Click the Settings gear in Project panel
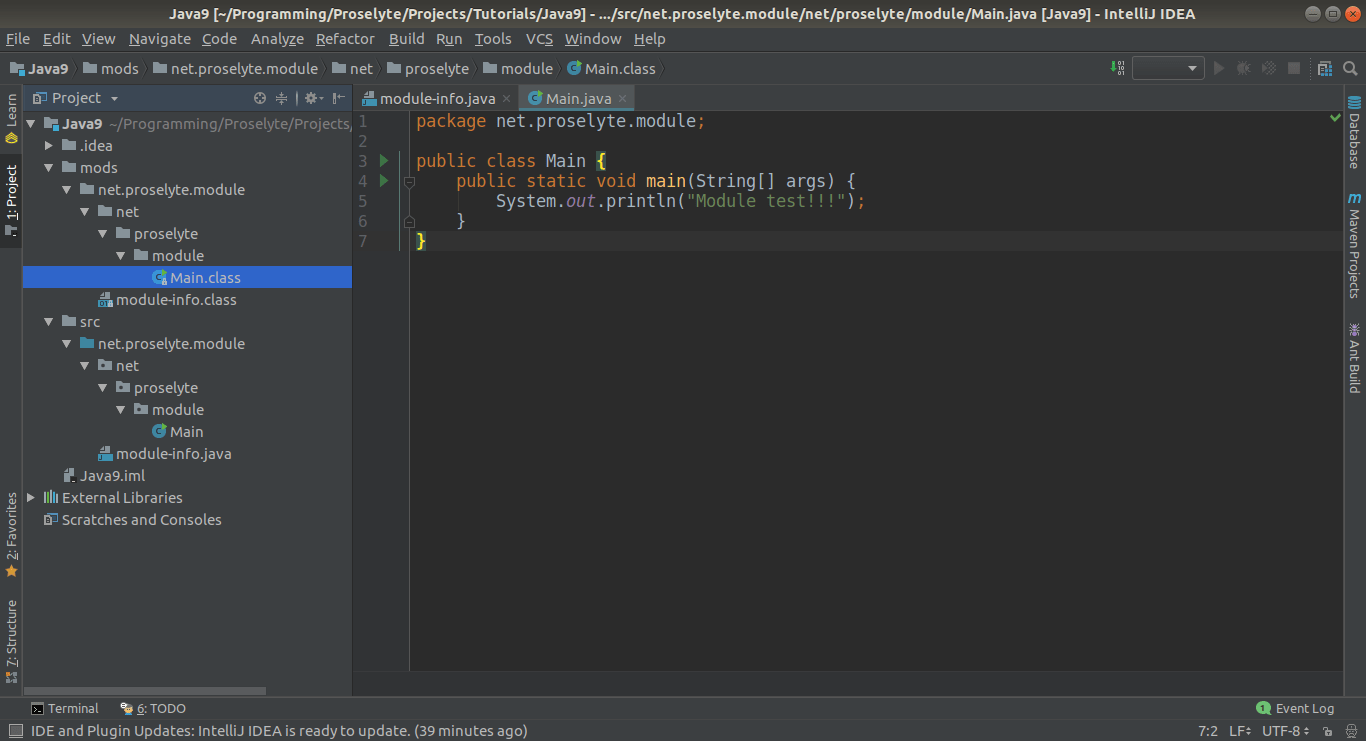The width and height of the screenshot is (1366, 741). click(311, 98)
